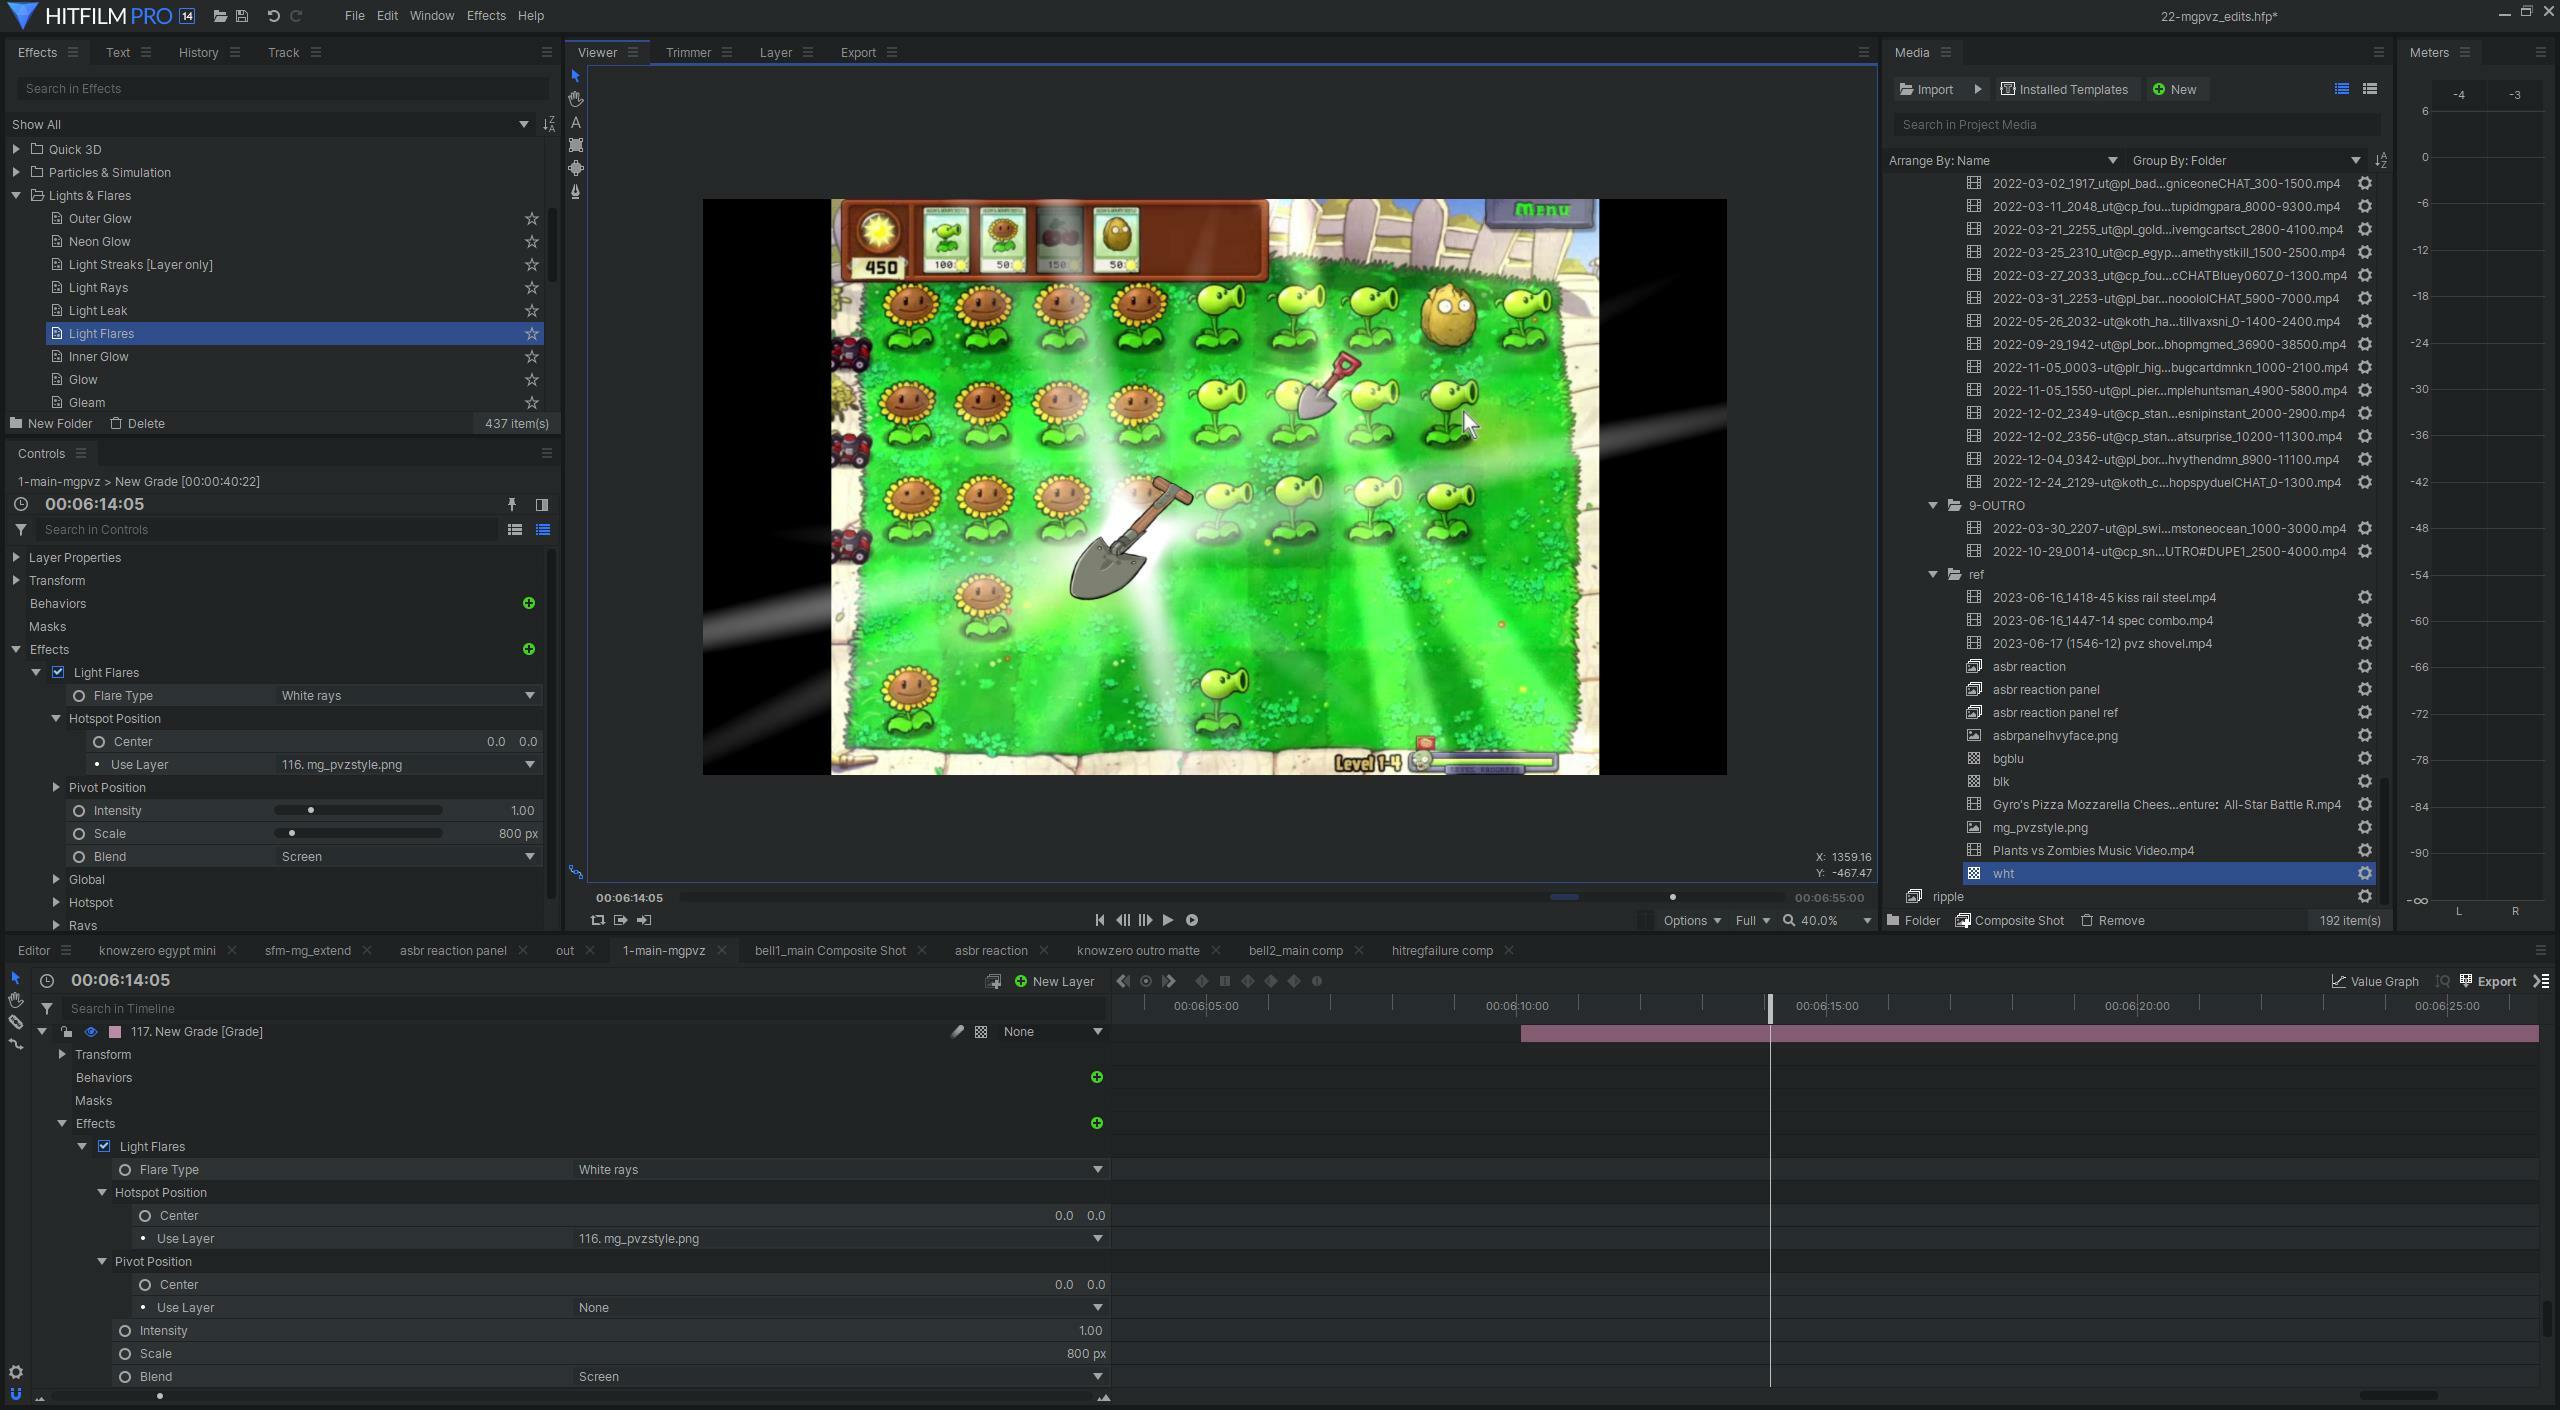Open the bell2_main comp timeline tab
This screenshot has width=2560, height=1410.
pyautogui.click(x=1295, y=951)
